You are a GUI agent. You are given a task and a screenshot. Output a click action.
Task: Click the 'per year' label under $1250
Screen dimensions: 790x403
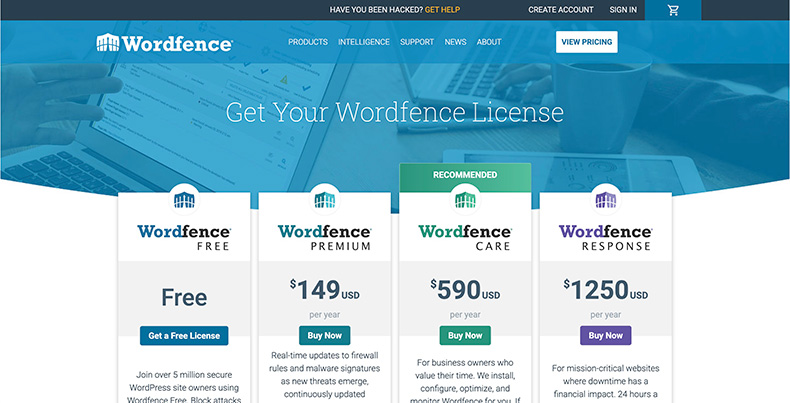[x=606, y=315]
